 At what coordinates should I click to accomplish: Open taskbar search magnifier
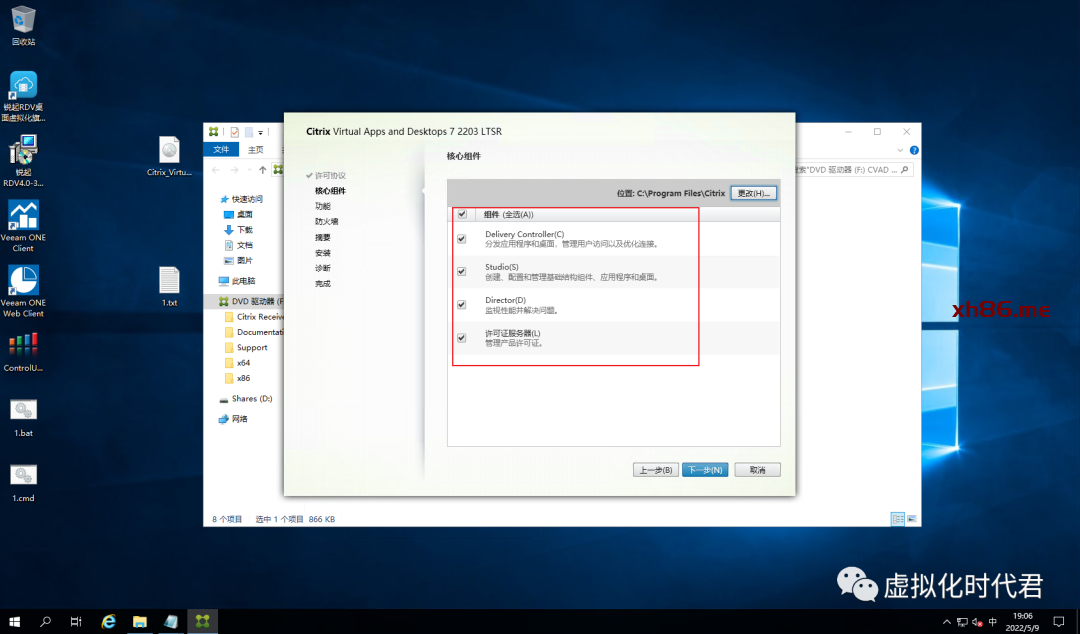pos(45,622)
